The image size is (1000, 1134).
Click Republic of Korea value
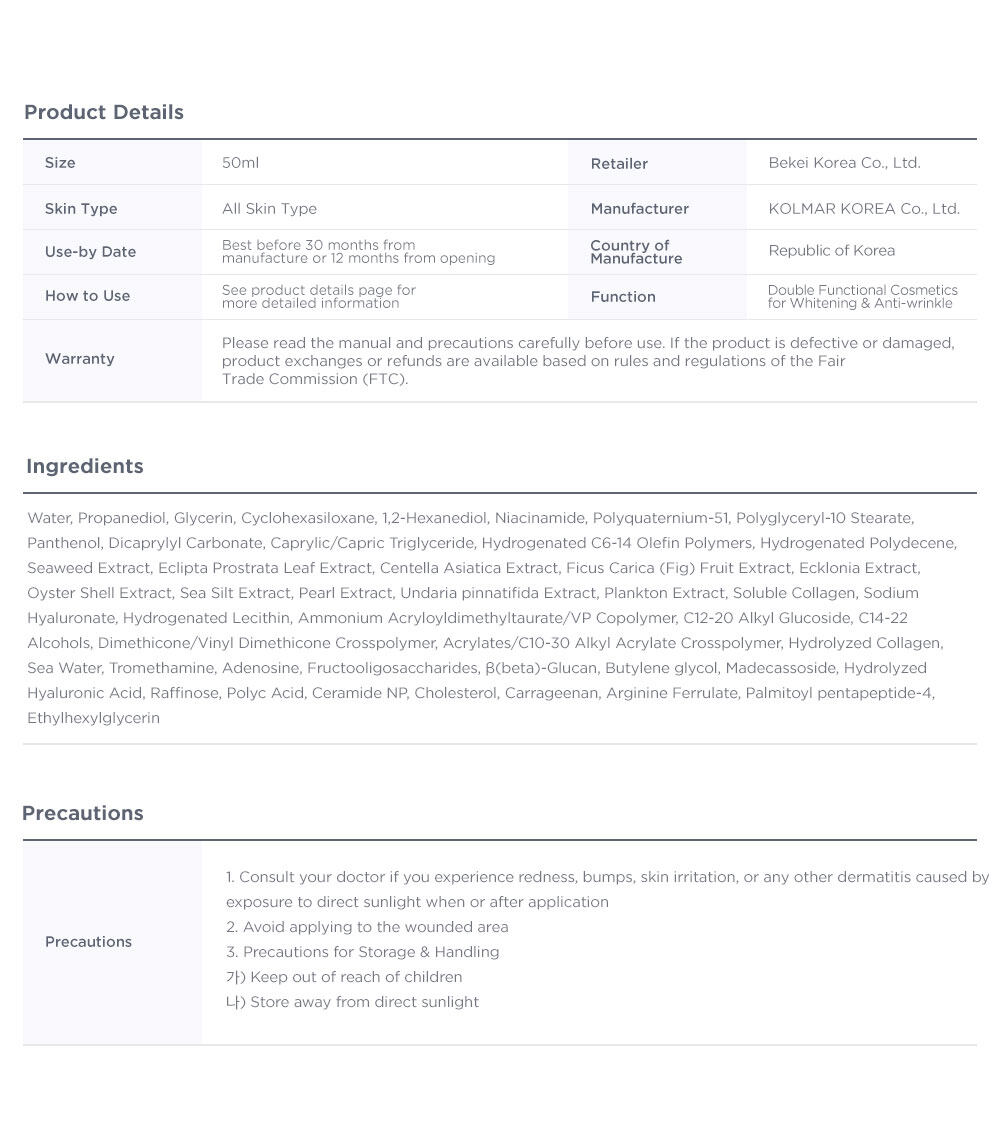pyautogui.click(x=832, y=250)
